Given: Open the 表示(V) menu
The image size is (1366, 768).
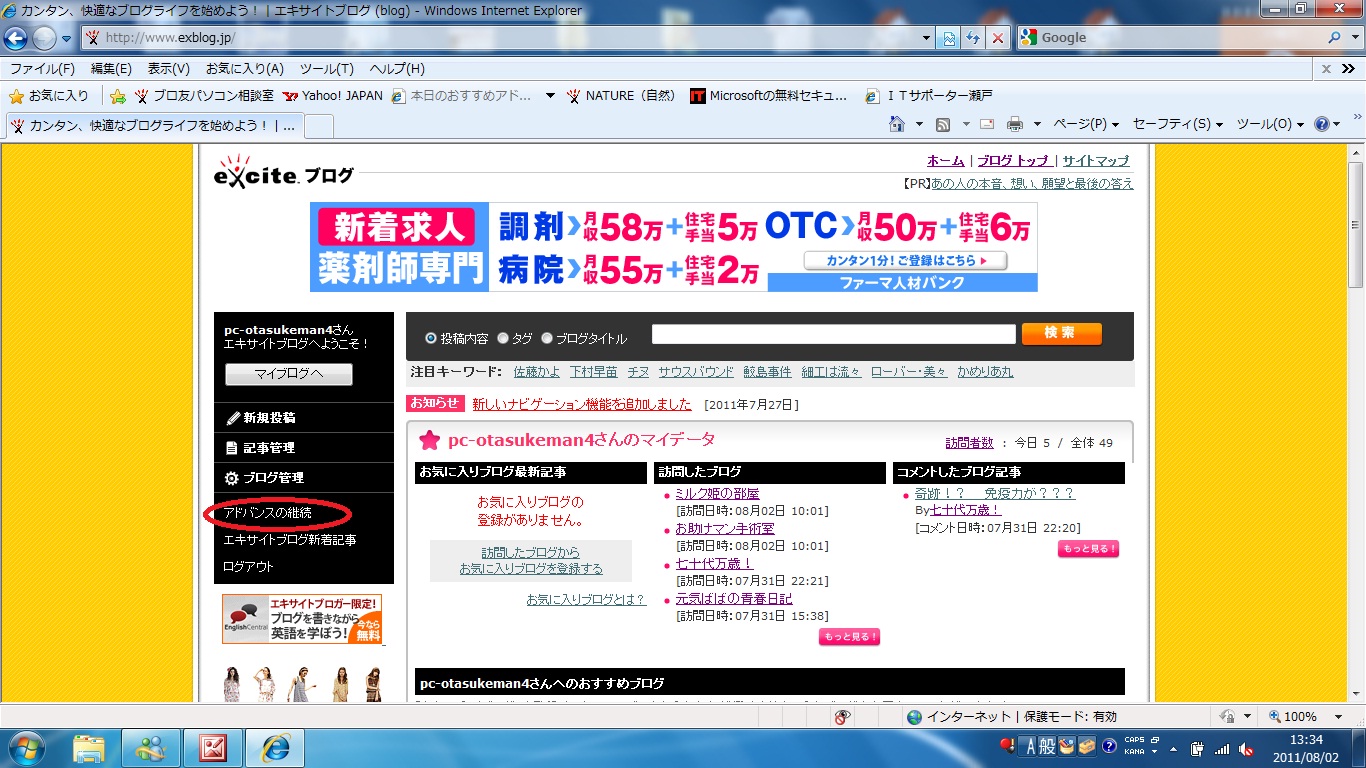Looking at the screenshot, I should coord(169,69).
